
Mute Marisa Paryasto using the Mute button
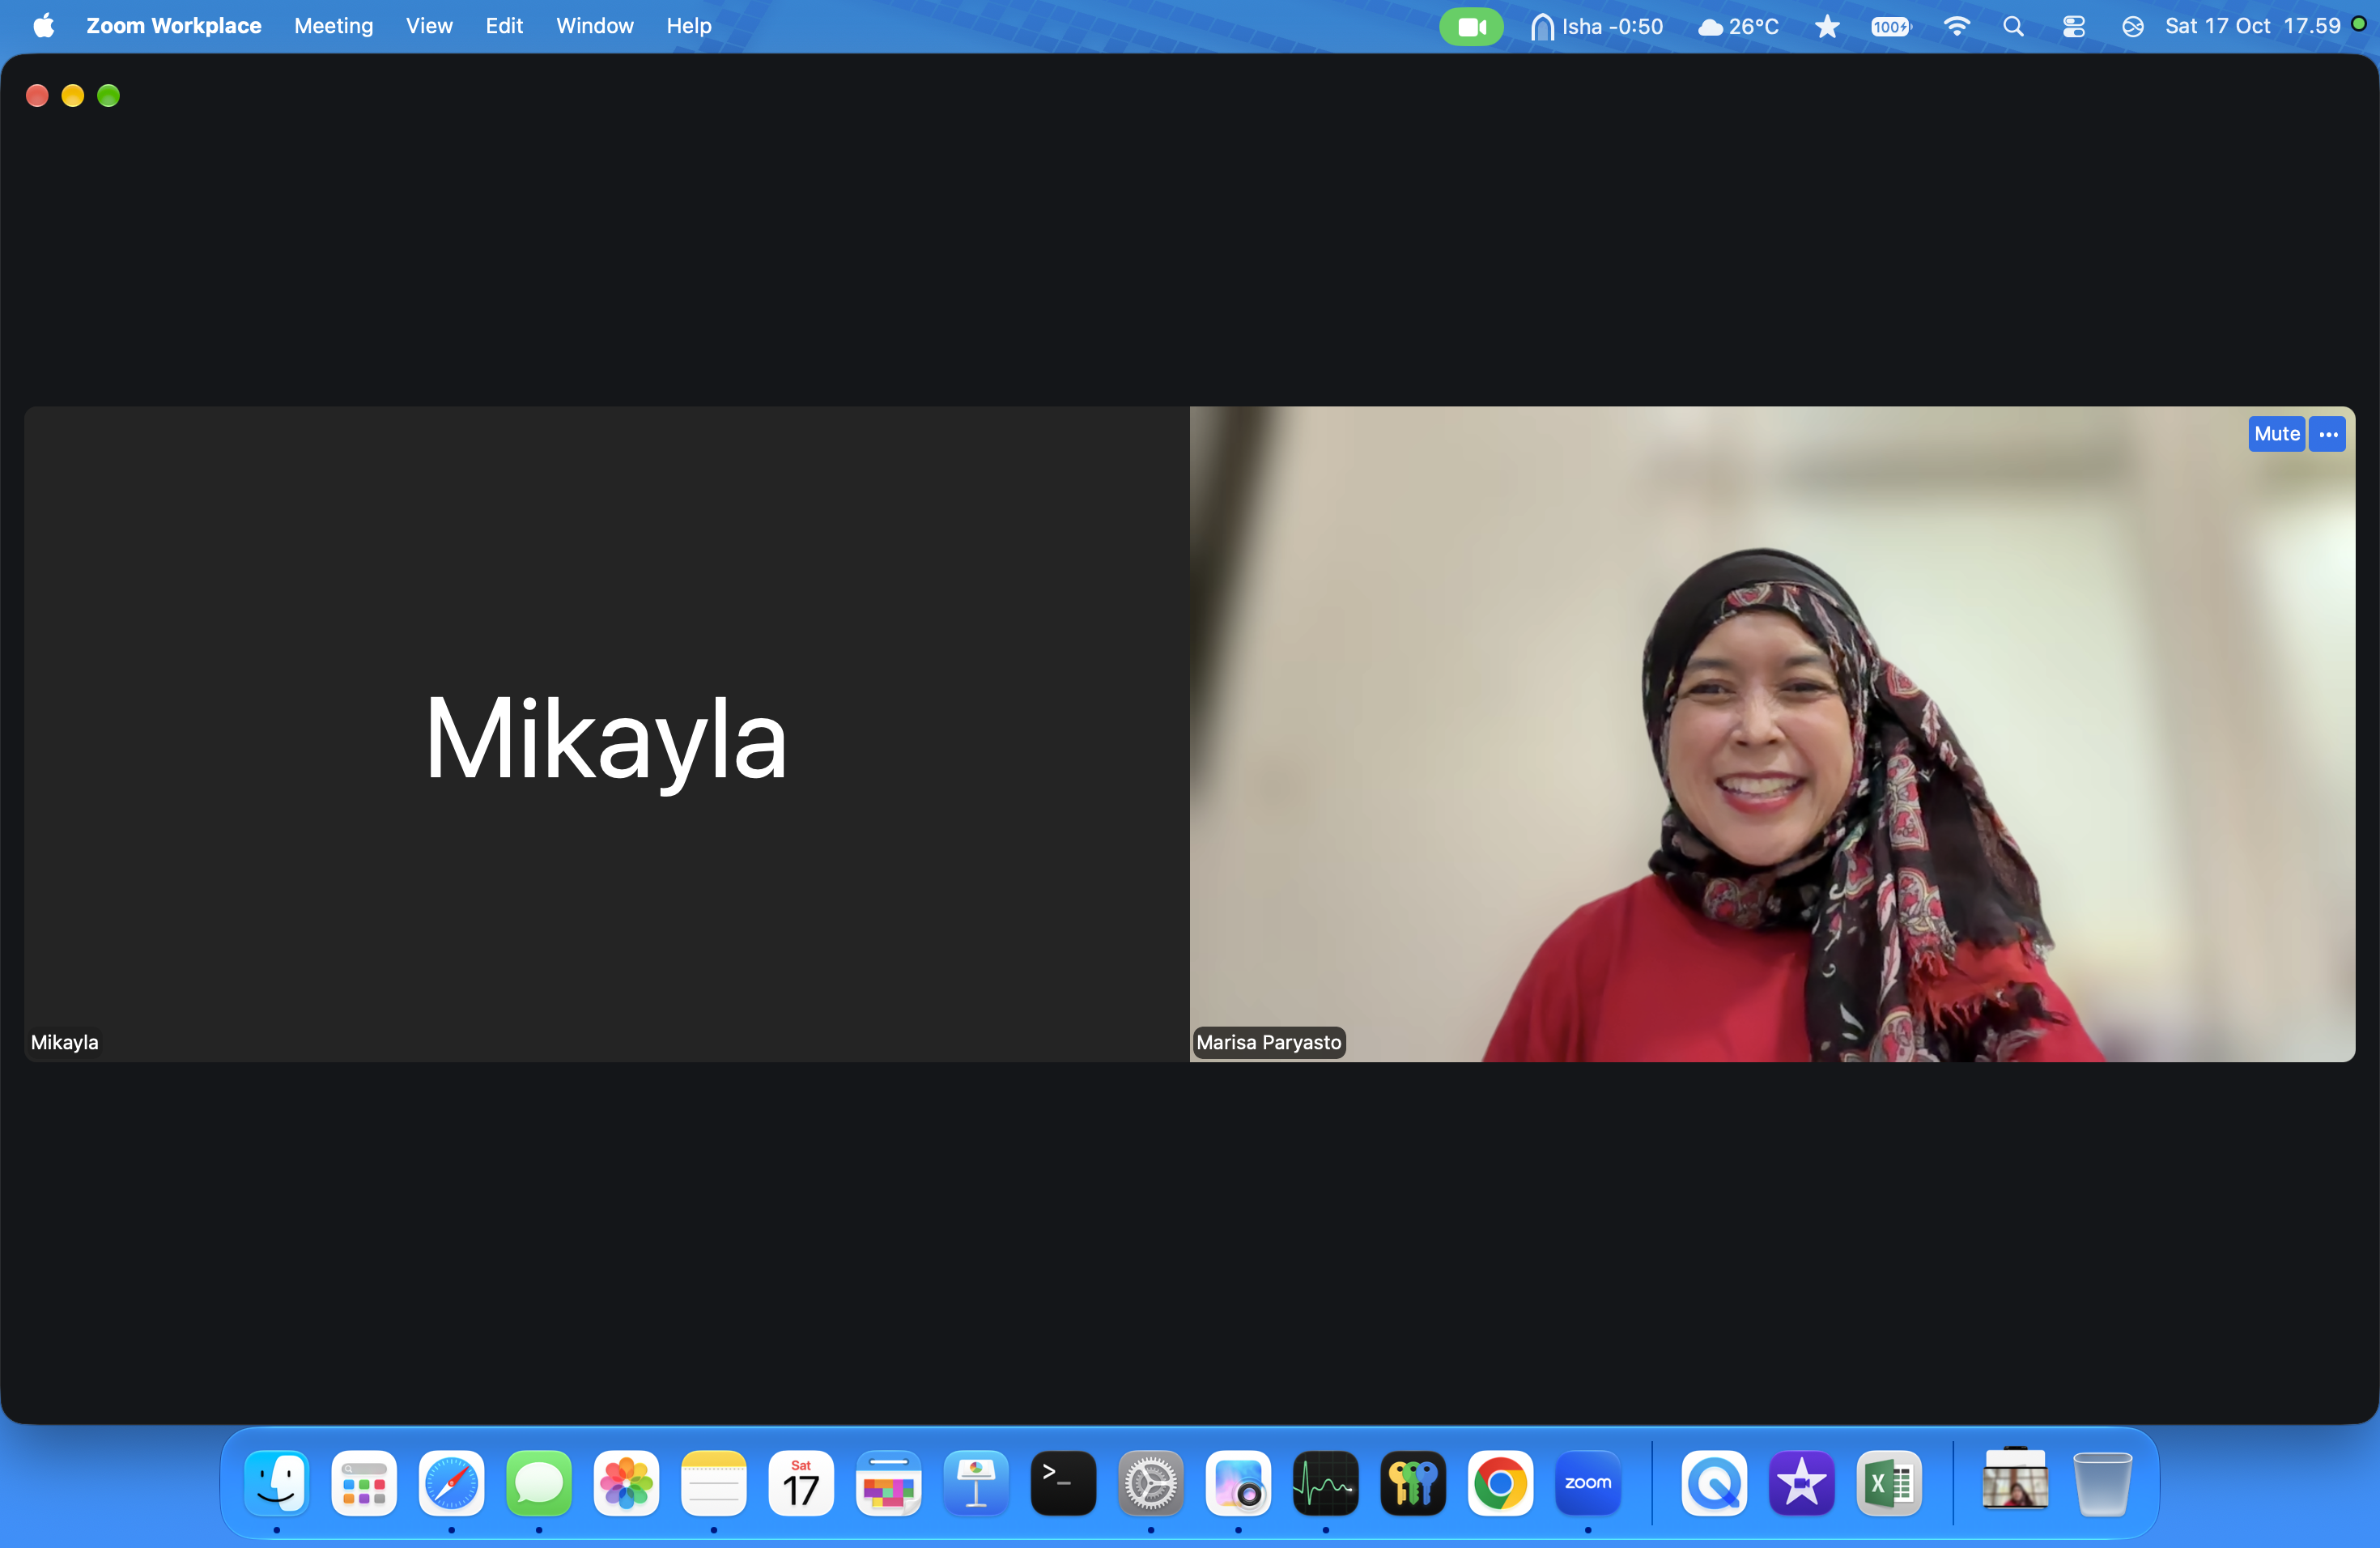2276,434
